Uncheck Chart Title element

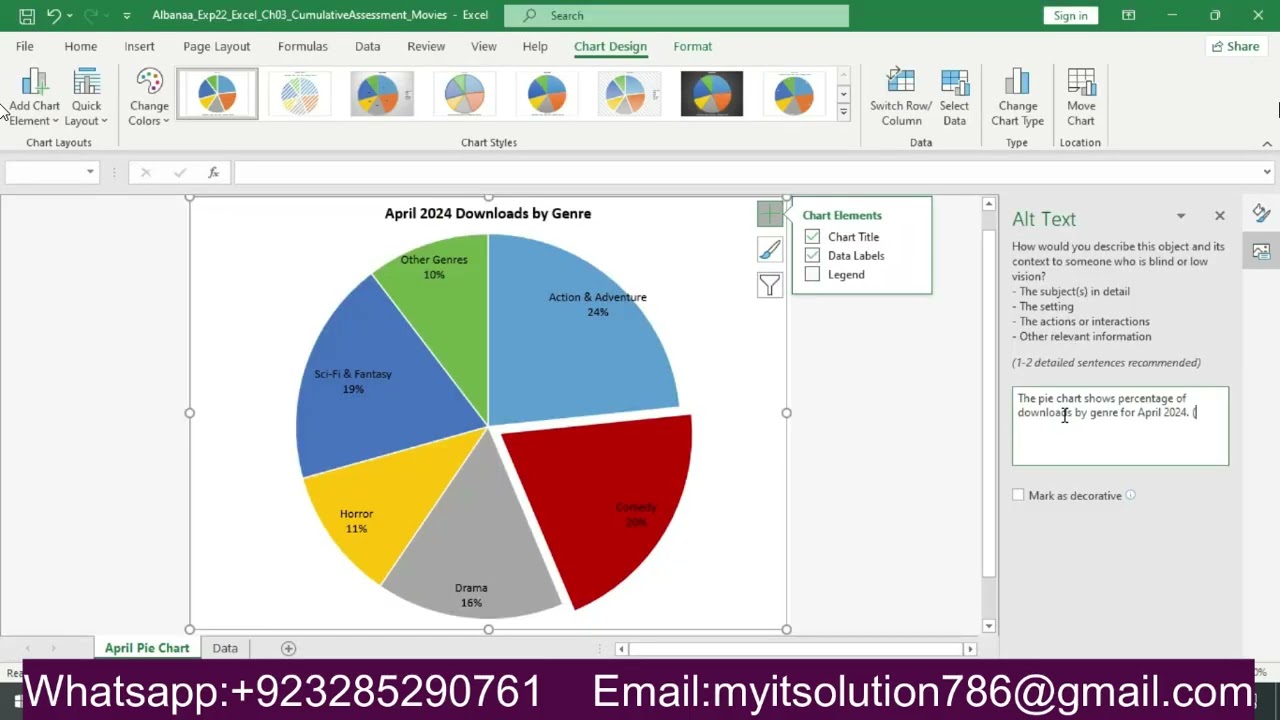812,237
